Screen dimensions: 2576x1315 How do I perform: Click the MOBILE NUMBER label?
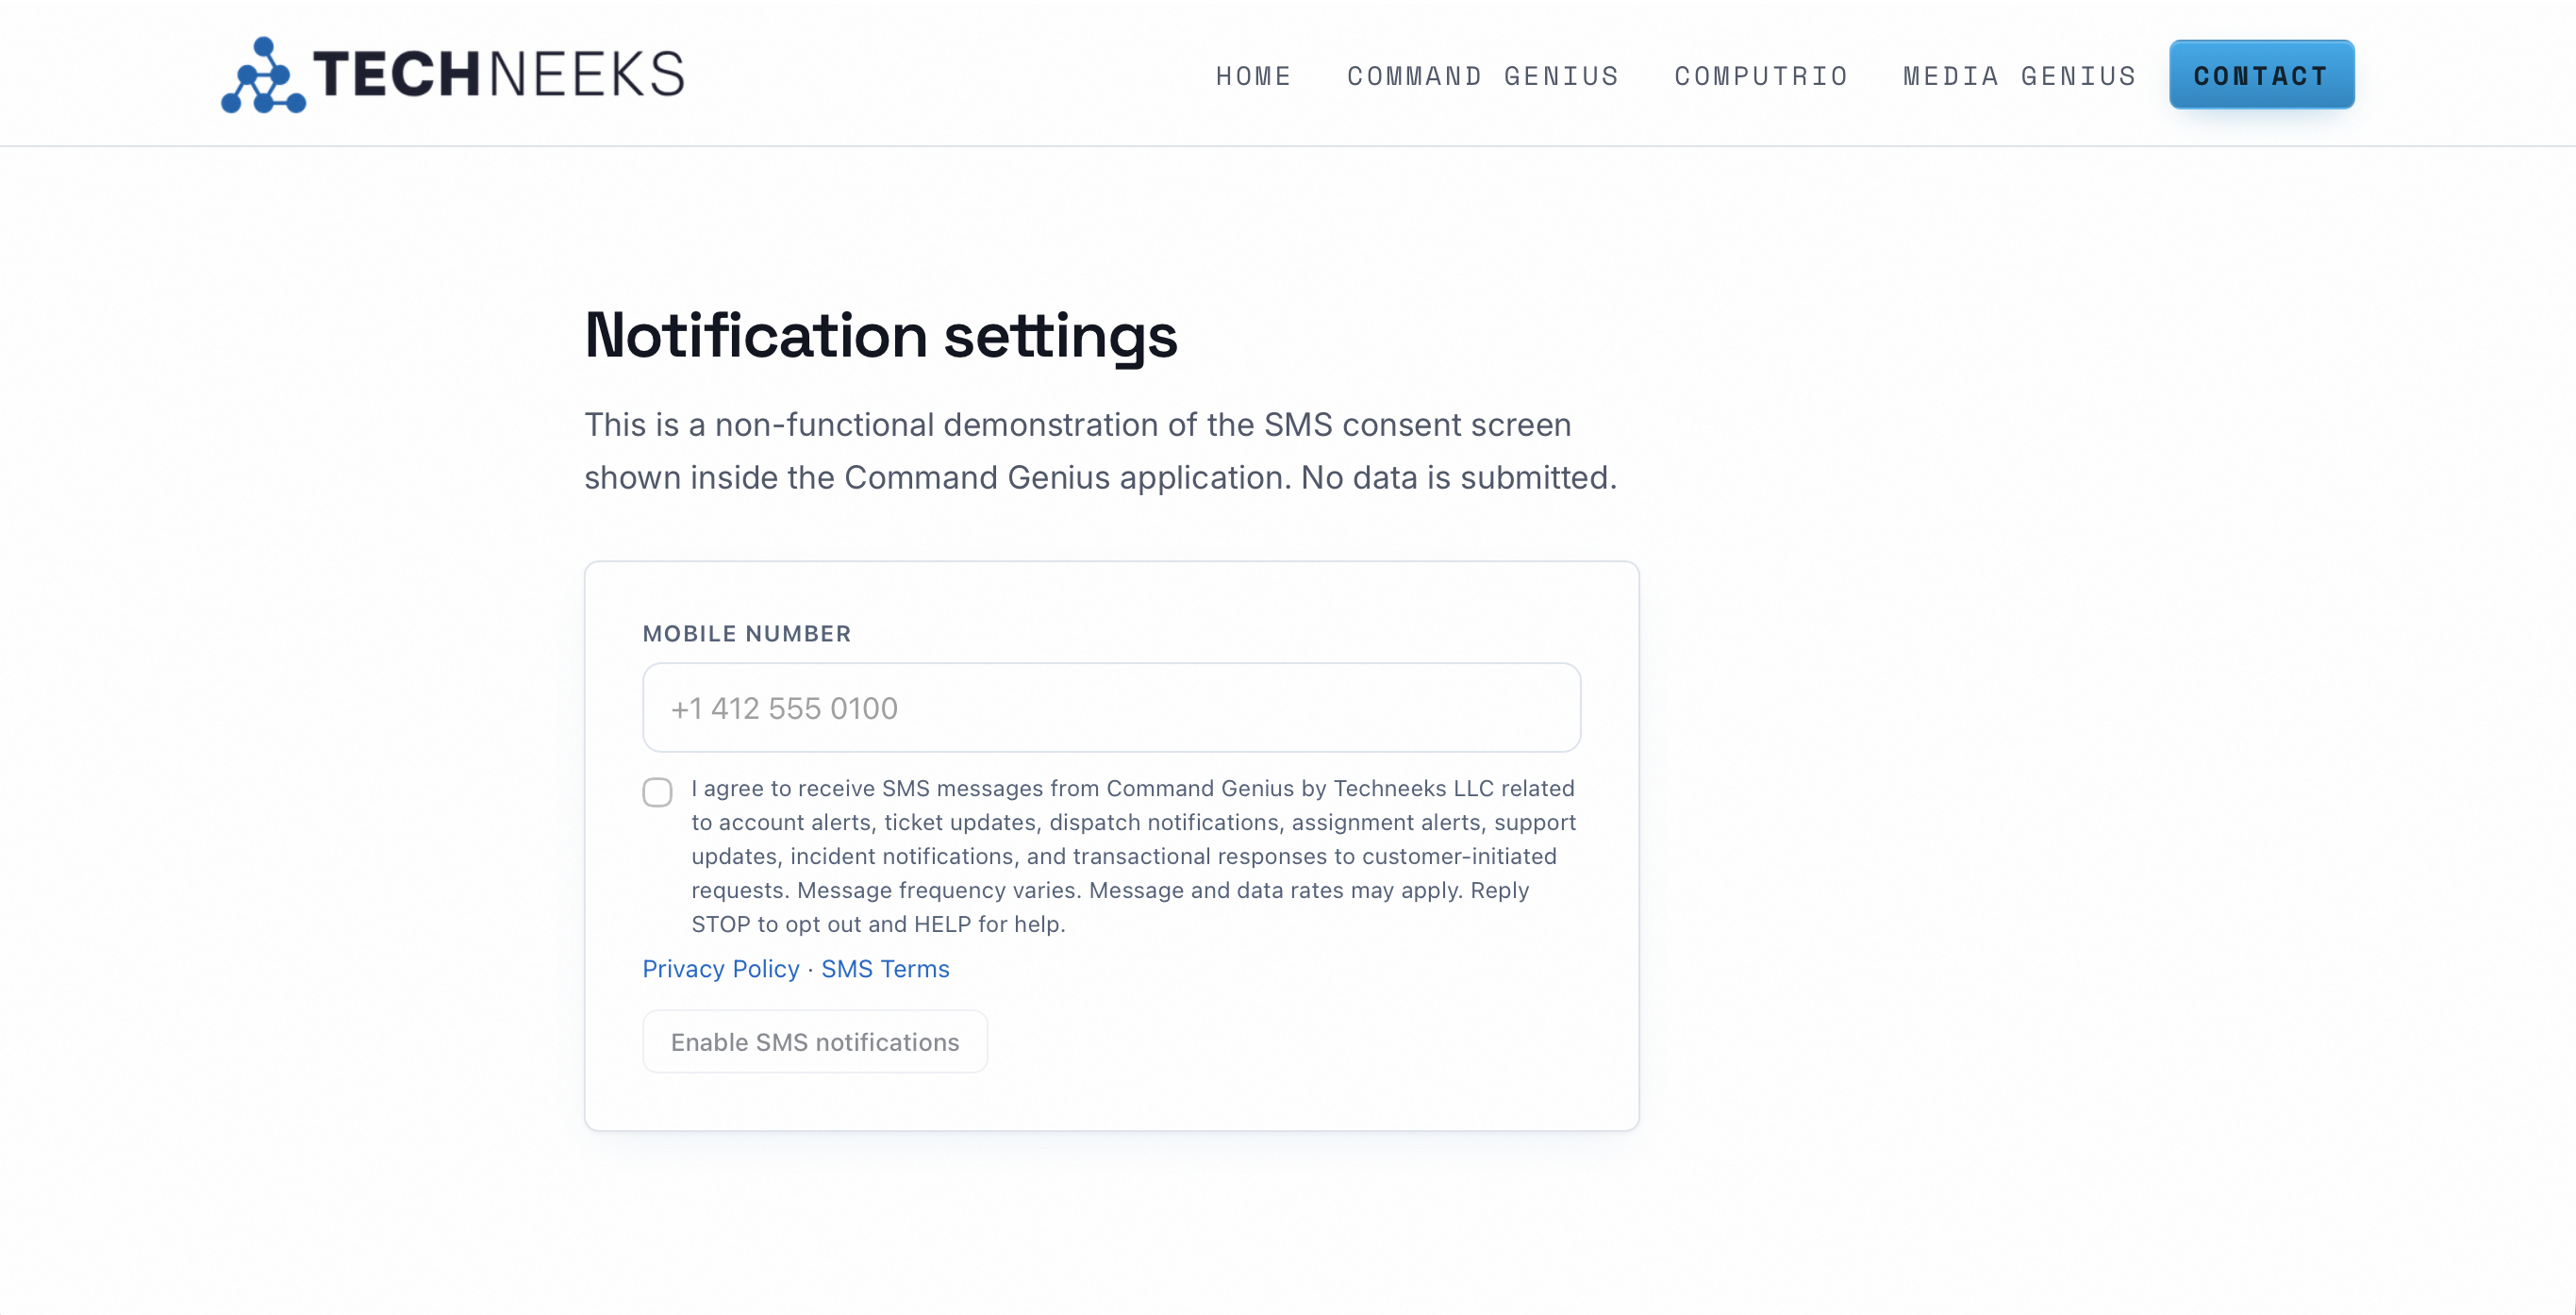(746, 633)
